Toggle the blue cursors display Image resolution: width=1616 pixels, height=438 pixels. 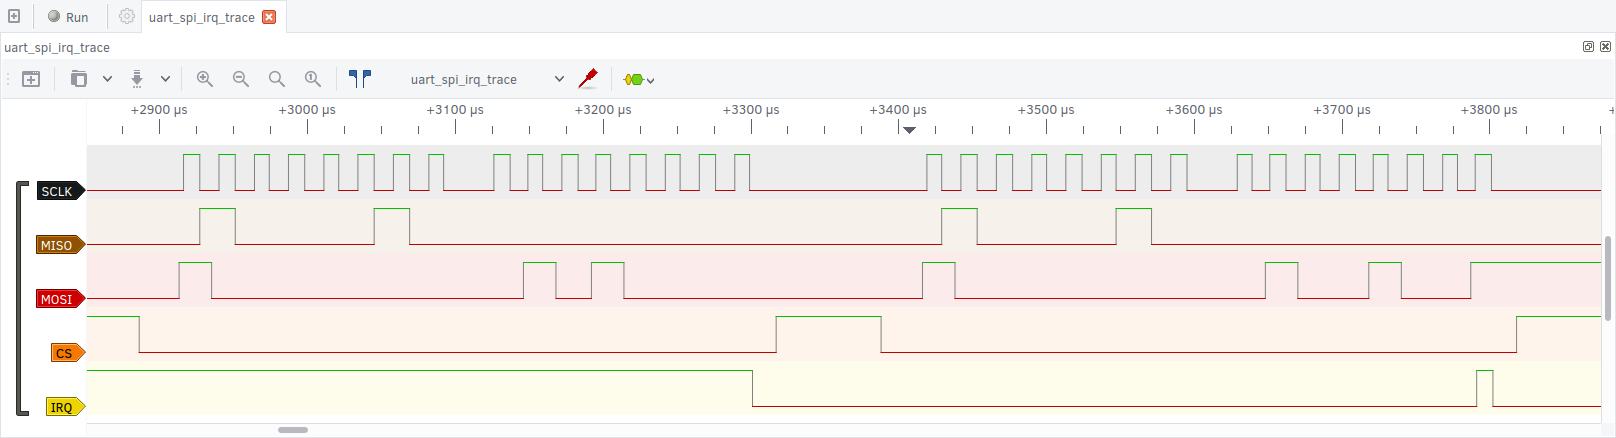[x=360, y=79]
